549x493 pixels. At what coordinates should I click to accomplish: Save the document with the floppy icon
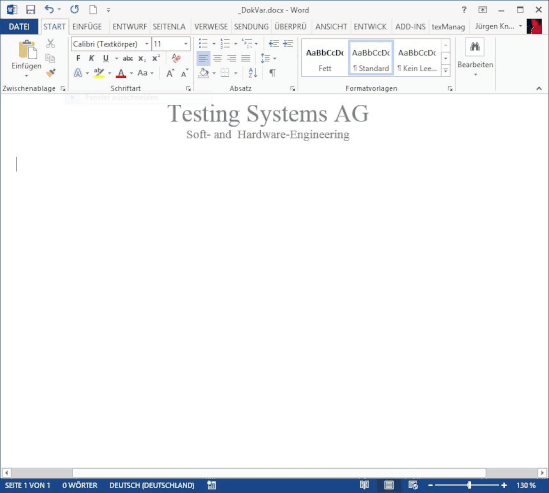coord(30,10)
